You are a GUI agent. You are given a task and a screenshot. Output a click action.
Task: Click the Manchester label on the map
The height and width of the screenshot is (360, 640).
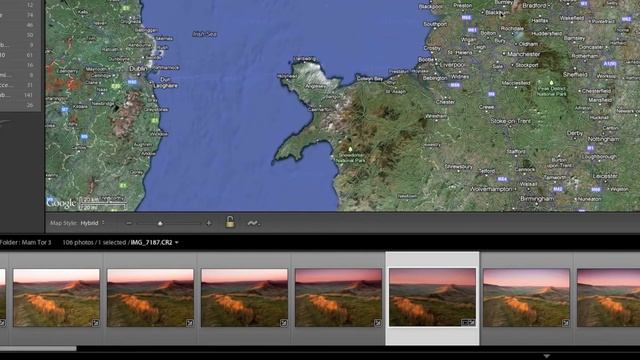coord(524,54)
